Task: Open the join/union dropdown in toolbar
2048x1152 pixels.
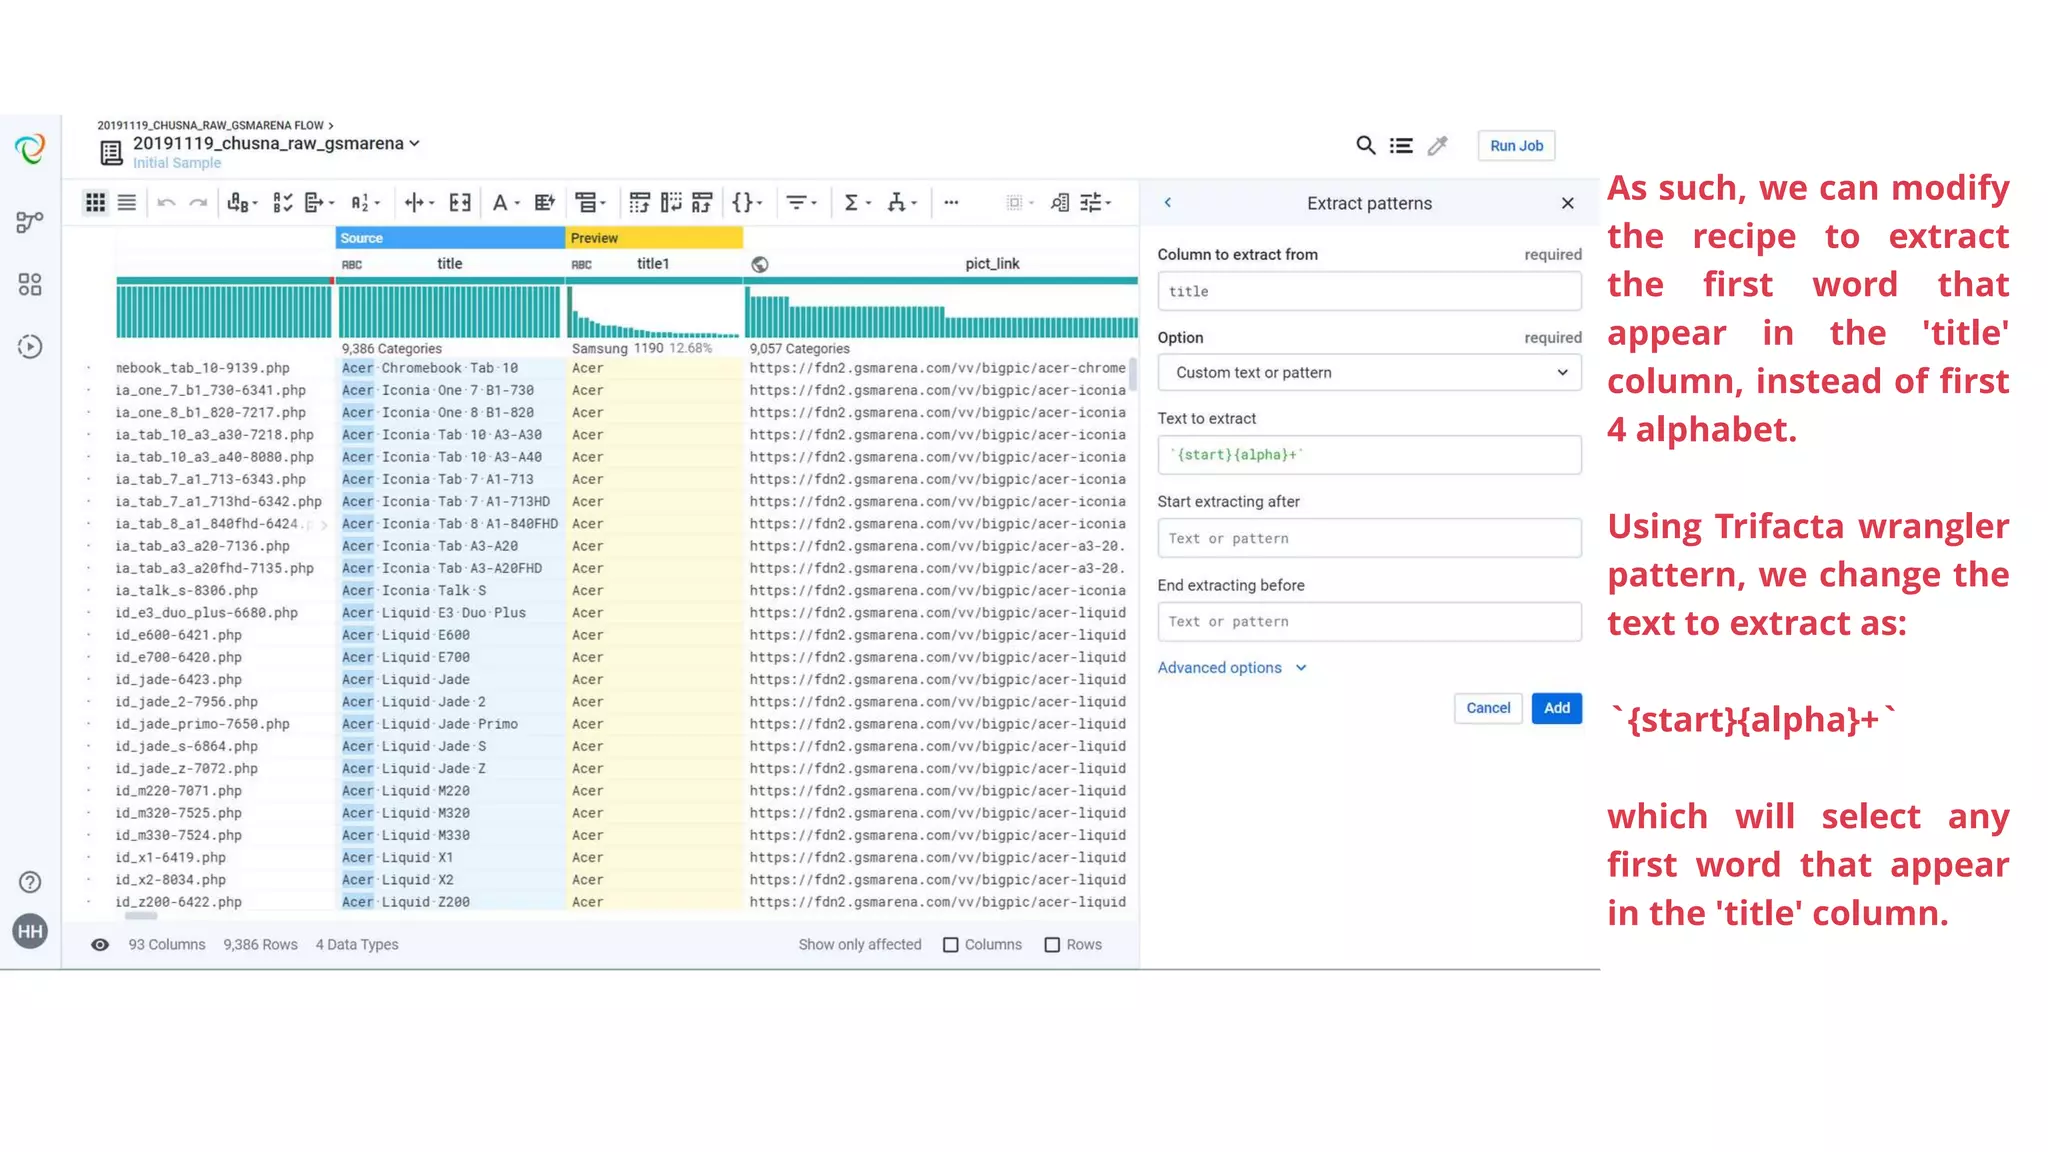Action: pos(901,203)
